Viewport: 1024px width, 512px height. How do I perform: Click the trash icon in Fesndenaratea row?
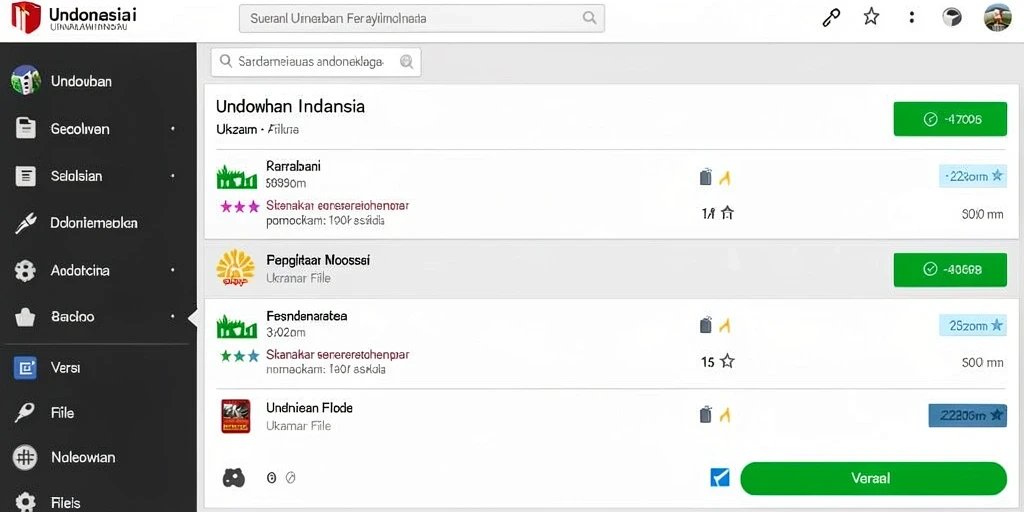pos(705,325)
